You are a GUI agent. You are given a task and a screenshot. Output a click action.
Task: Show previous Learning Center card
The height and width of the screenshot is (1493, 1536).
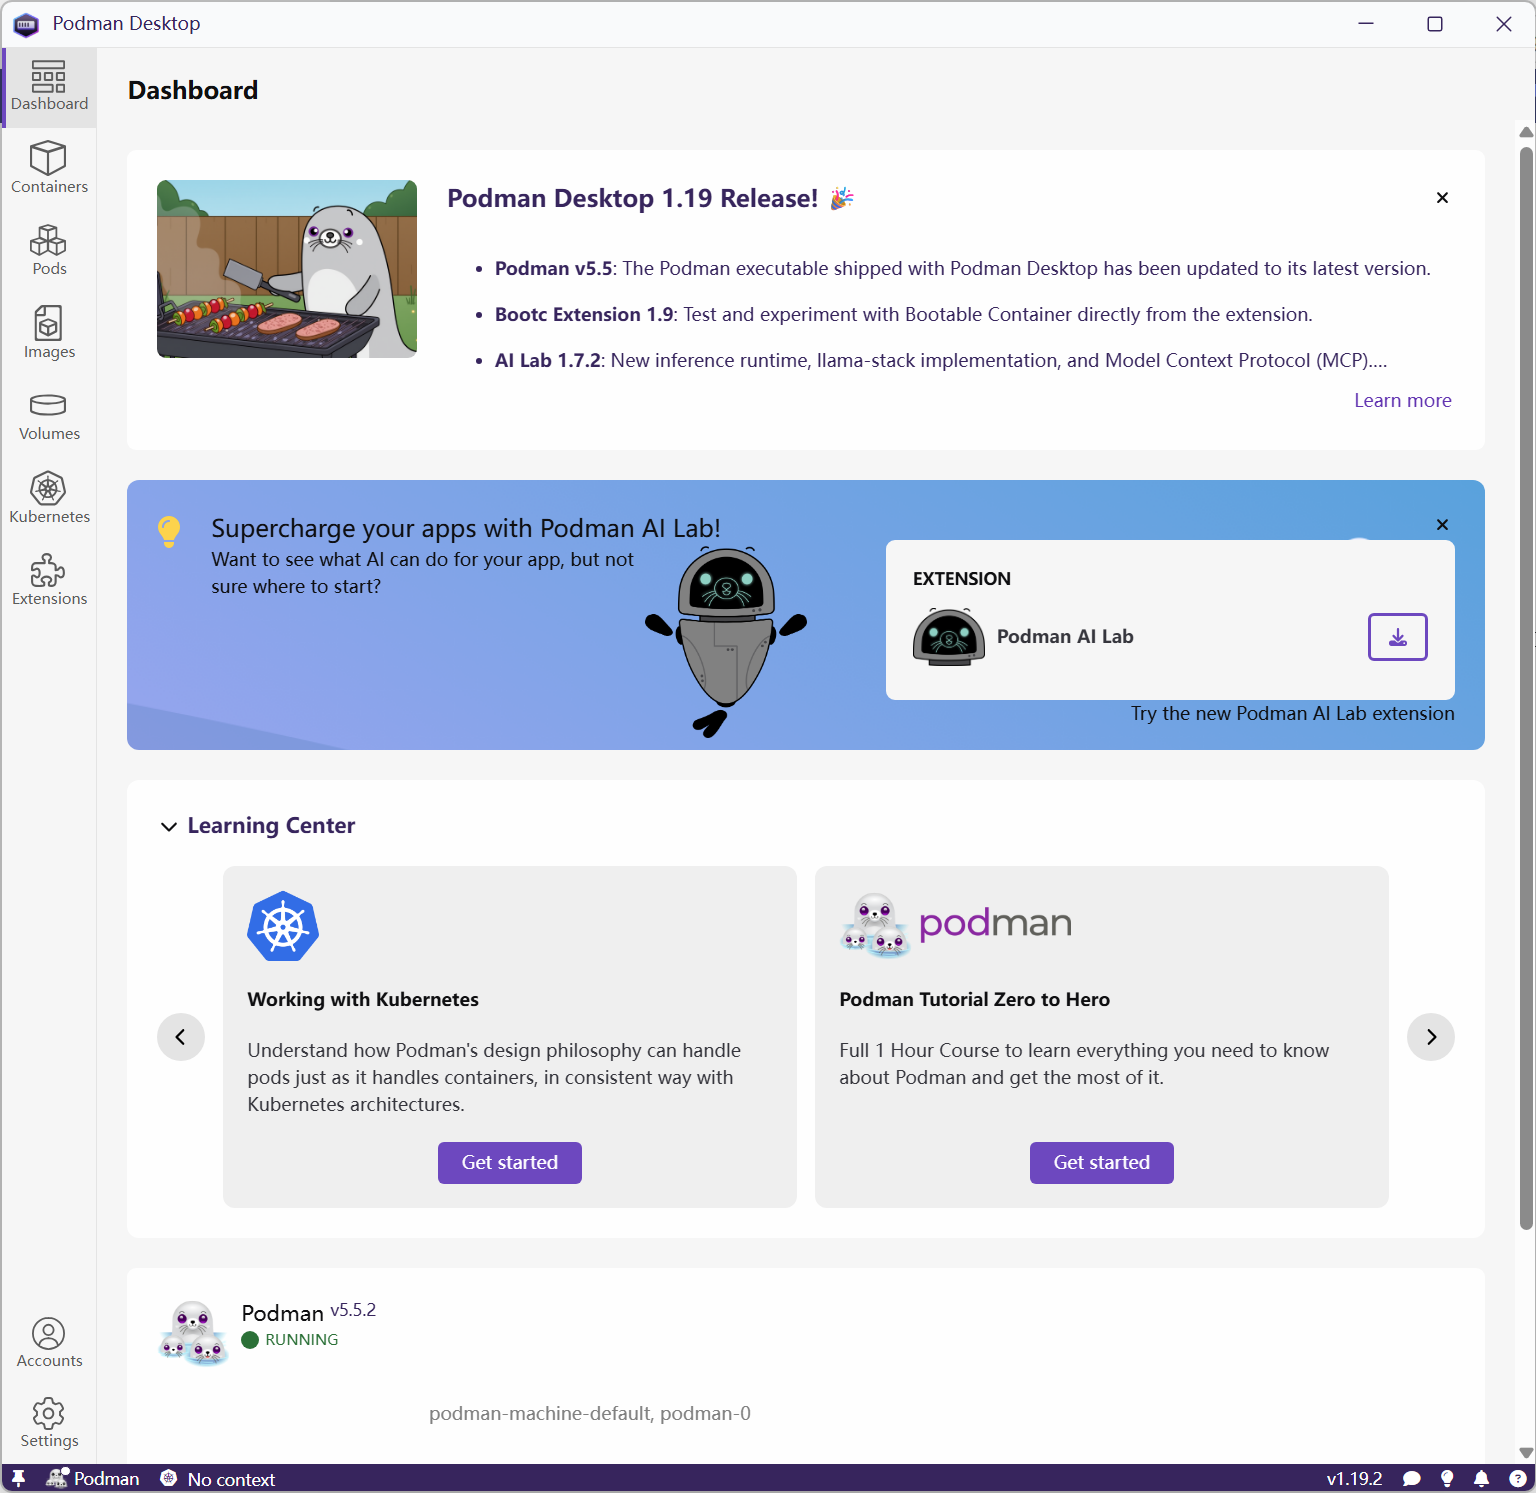[x=181, y=1037]
